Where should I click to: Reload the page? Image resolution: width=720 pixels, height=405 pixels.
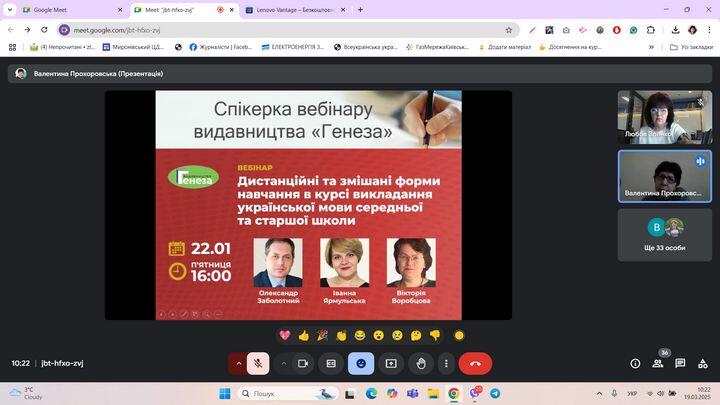coord(44,30)
